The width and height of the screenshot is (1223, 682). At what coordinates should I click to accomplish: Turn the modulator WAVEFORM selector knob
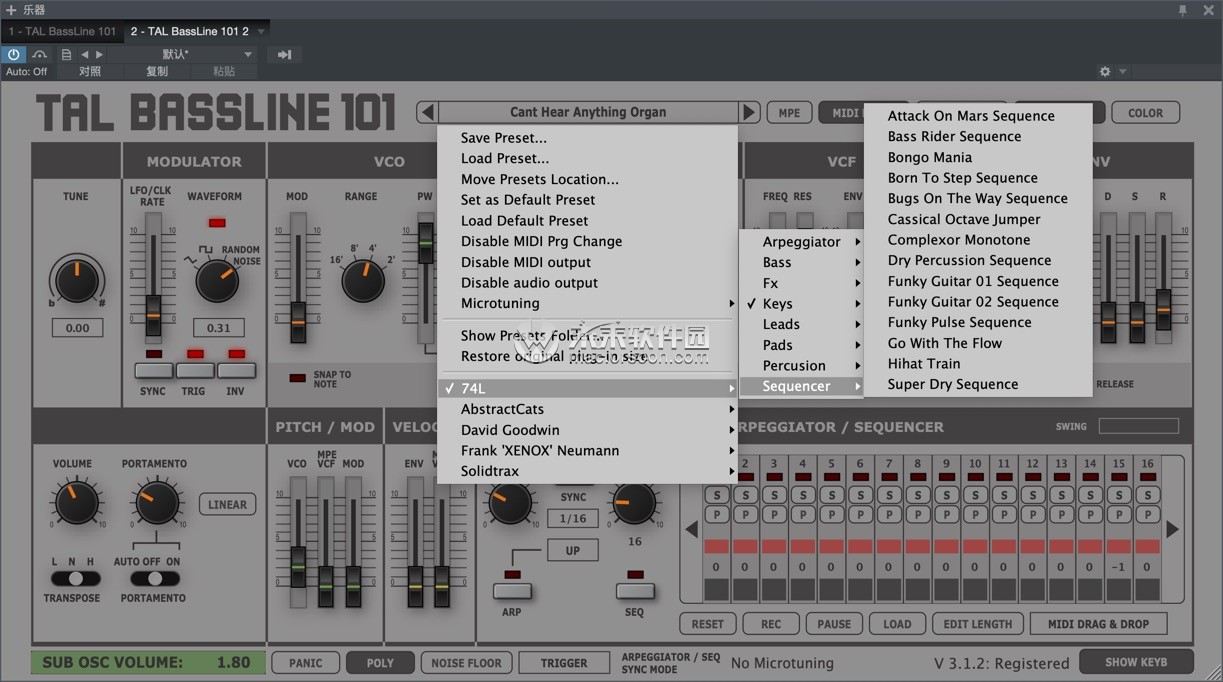[217, 282]
